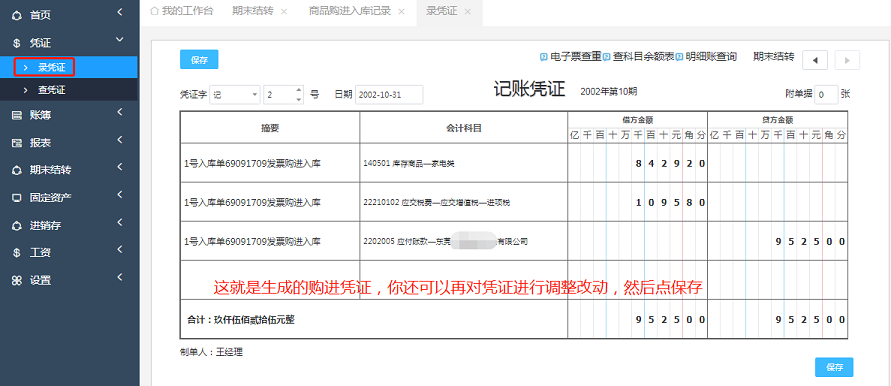Close the 录凭证 tab
Viewport: 891px width, 386px height.
[x=468, y=11]
